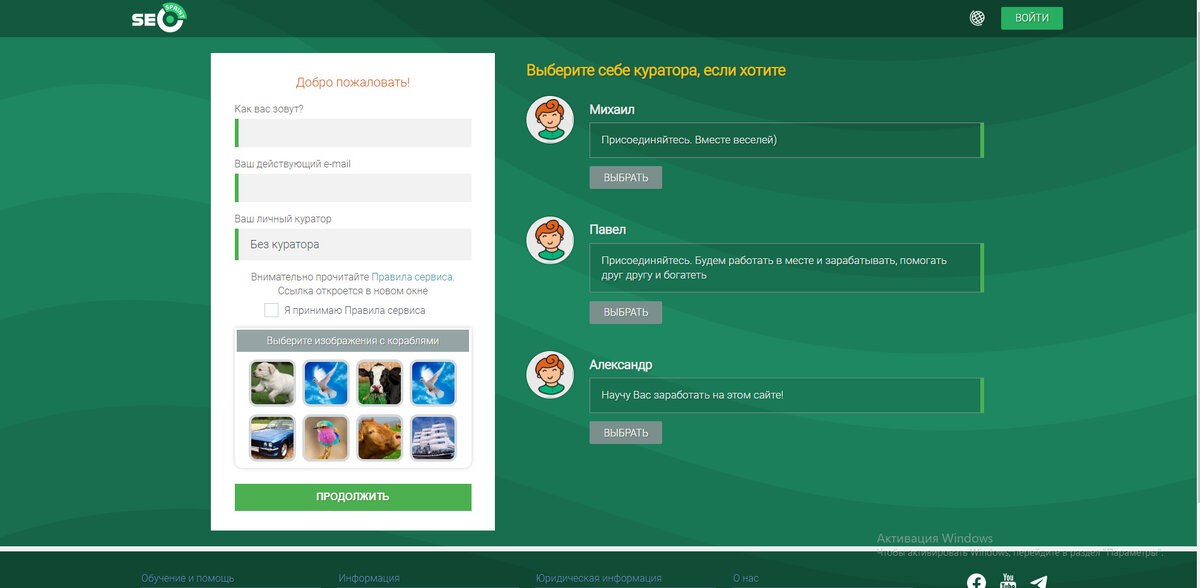Click the ВОЙТИ login button

click(x=1031, y=18)
